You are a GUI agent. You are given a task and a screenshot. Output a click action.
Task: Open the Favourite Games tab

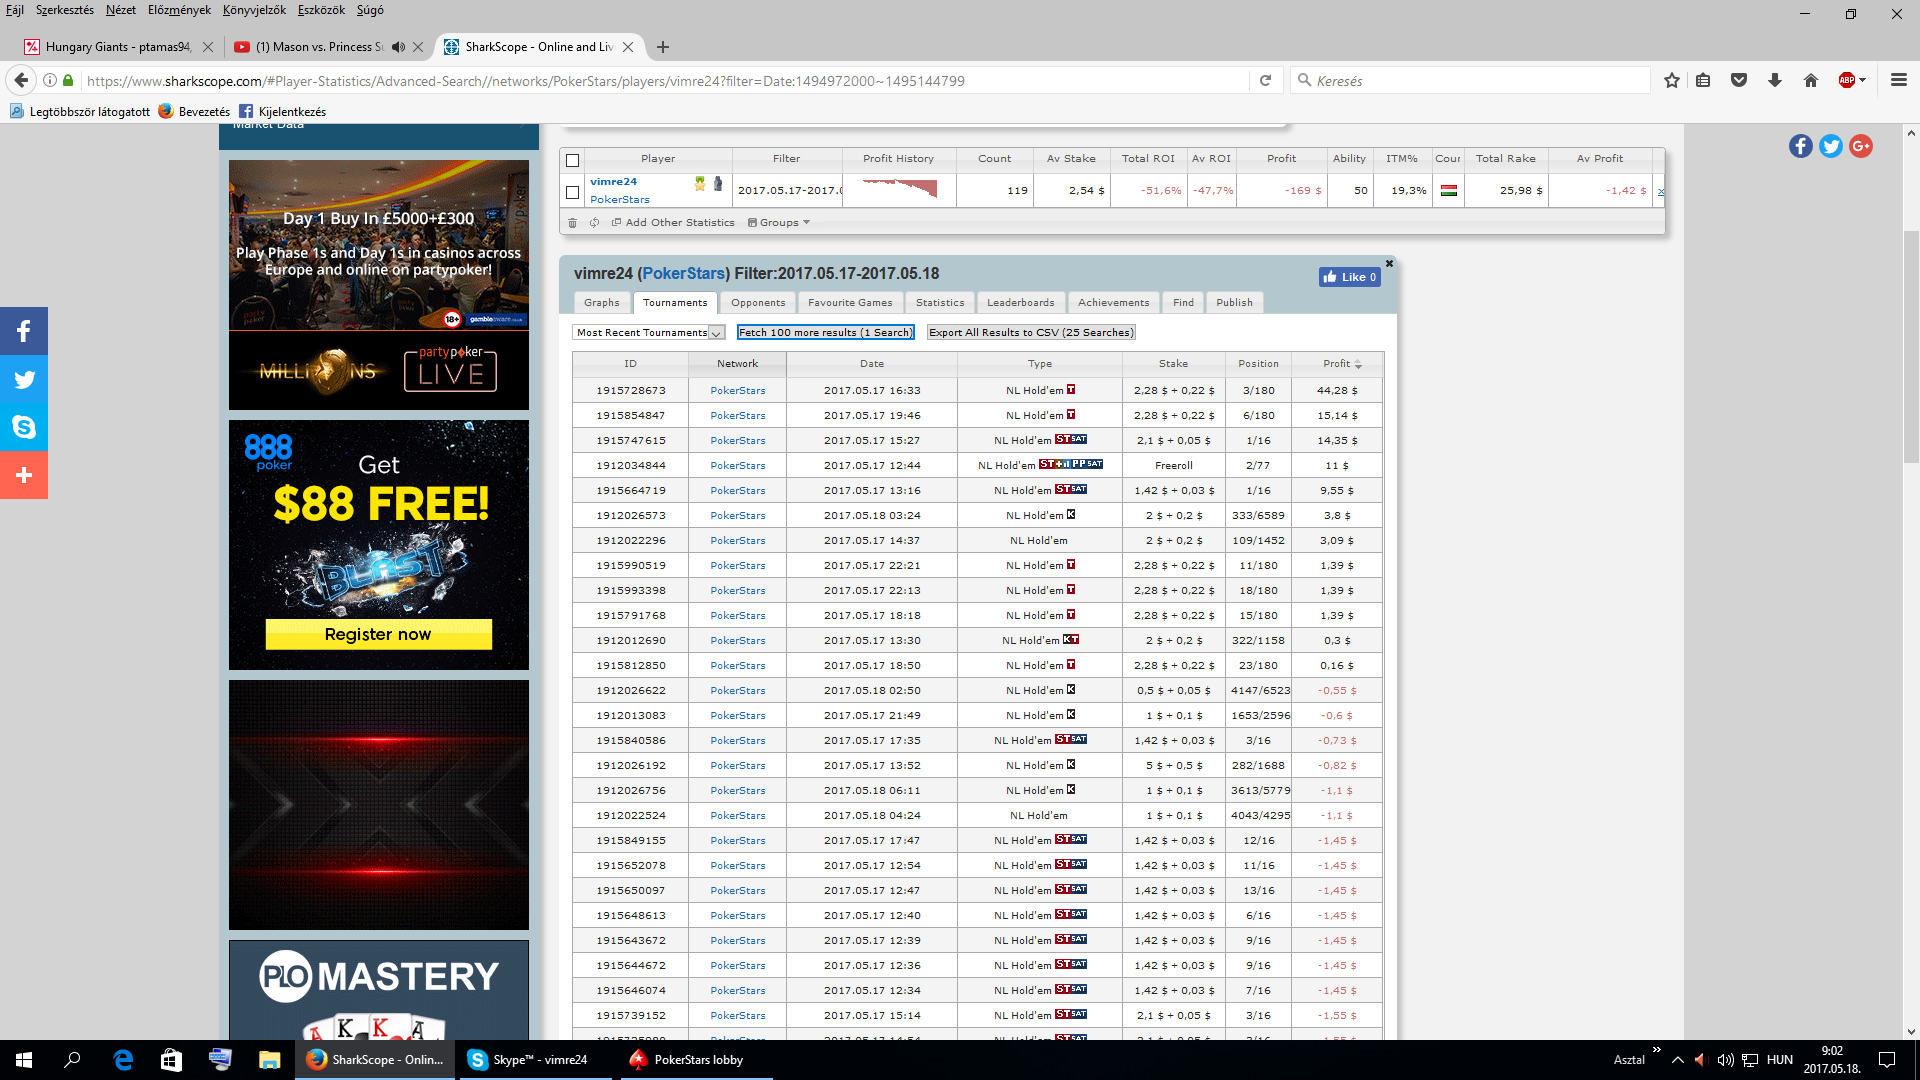[850, 303]
